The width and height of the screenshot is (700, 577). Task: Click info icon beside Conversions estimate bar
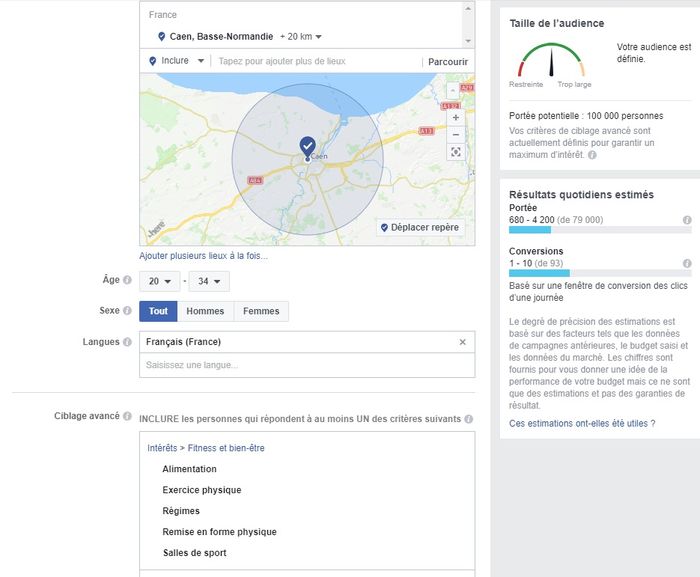tap(687, 263)
